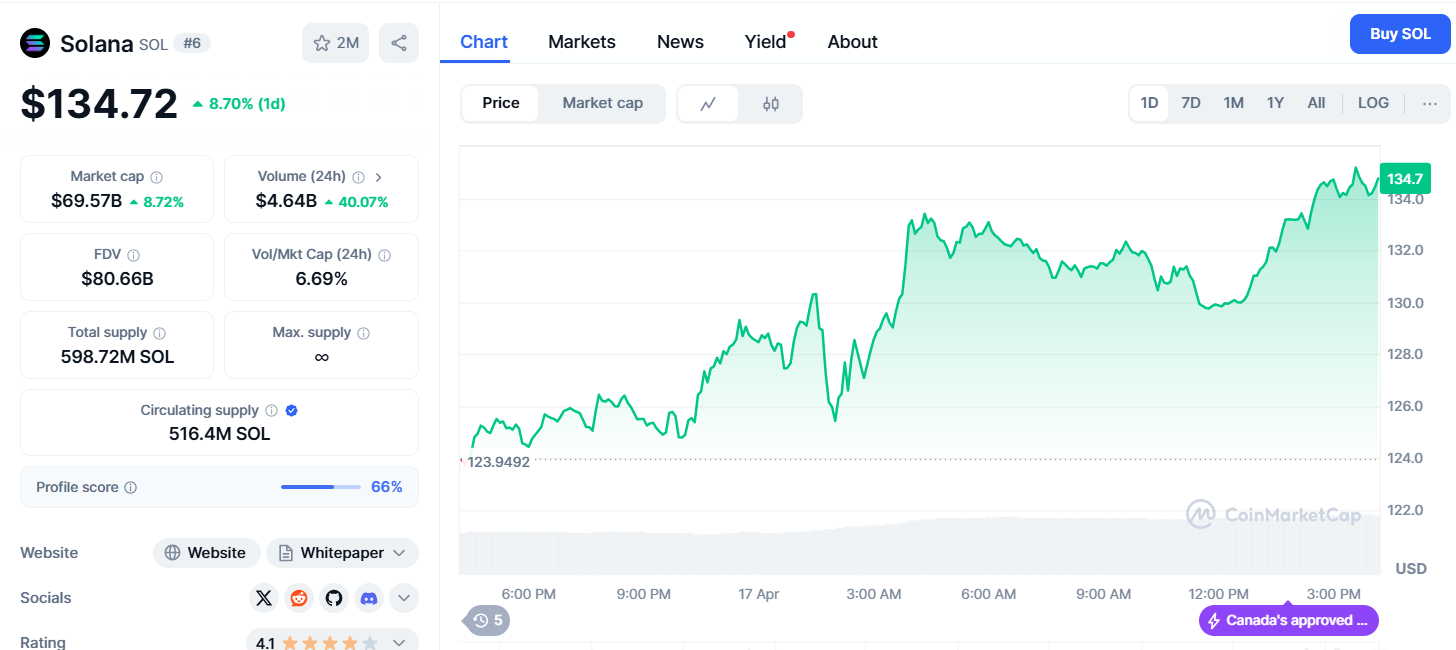The width and height of the screenshot is (1456, 650).
Task: Click the Profile score progress bar
Action: click(321, 487)
